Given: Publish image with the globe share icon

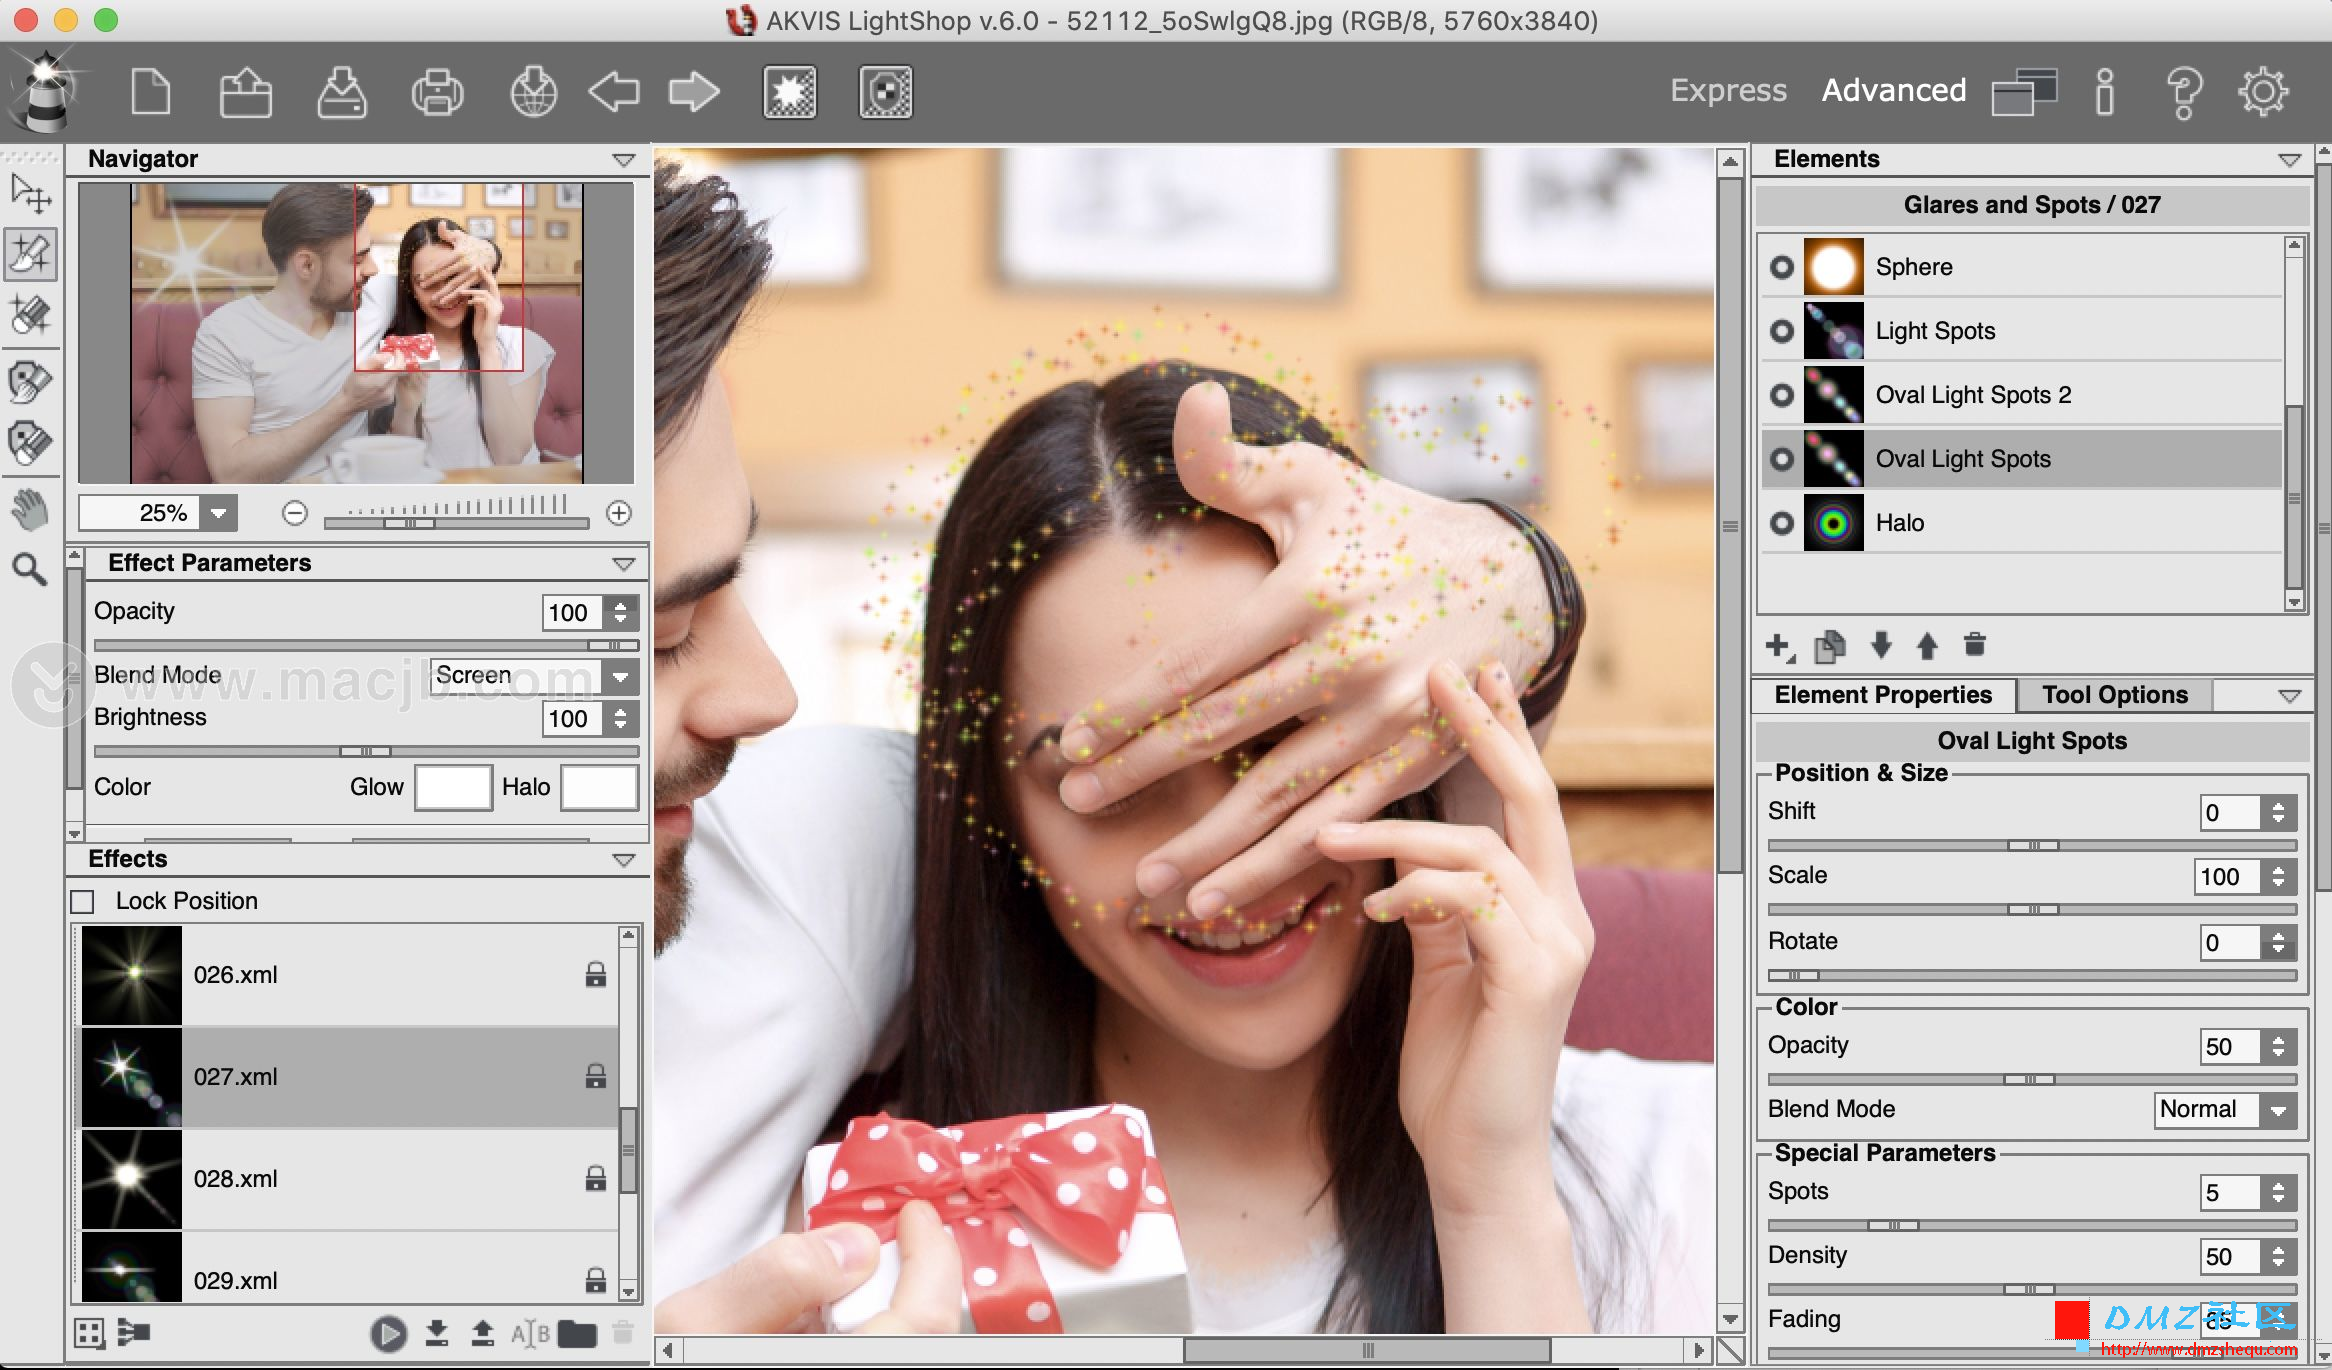Looking at the screenshot, I should point(533,93).
